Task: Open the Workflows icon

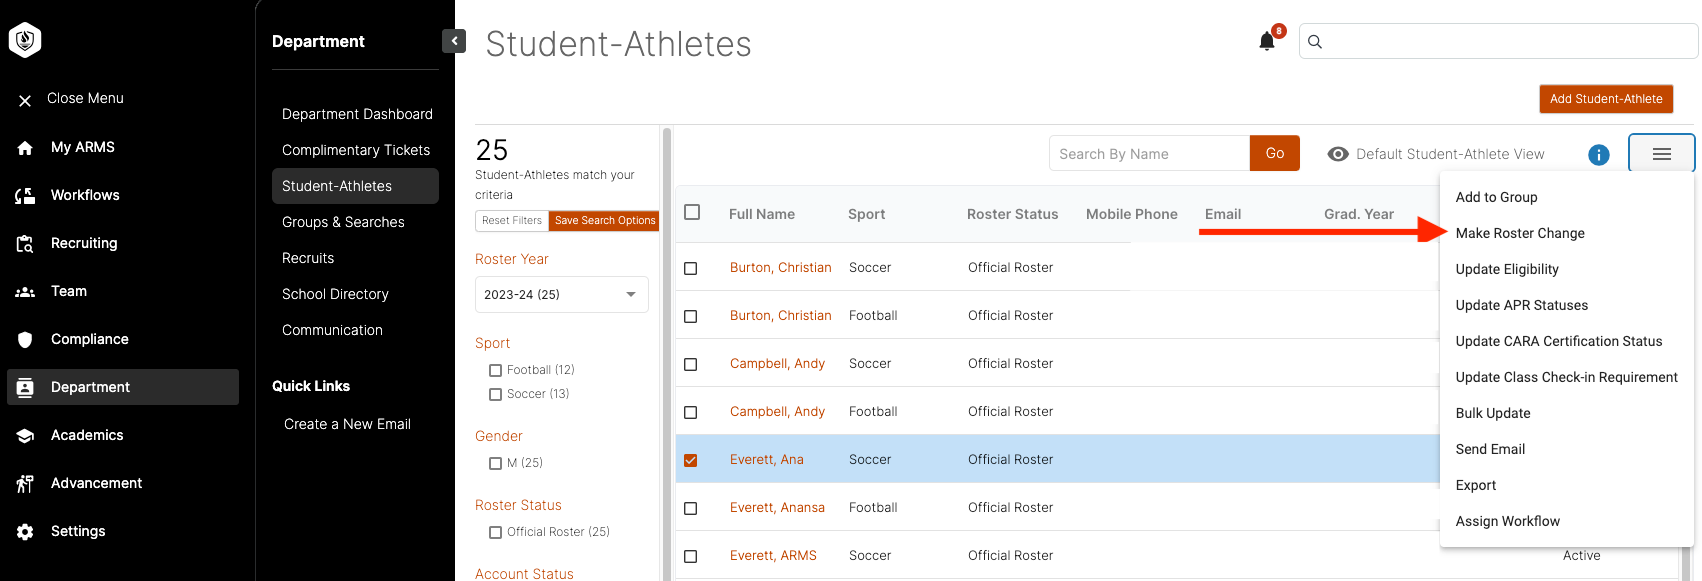Action: tap(25, 196)
